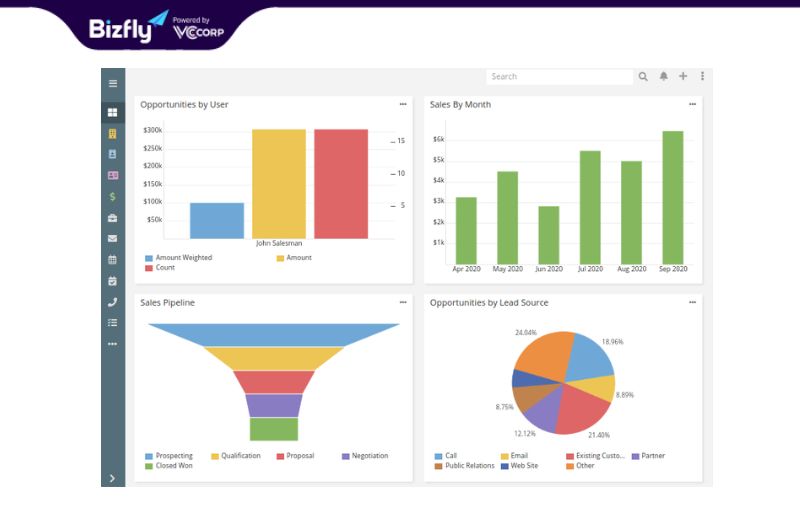
Task: Open options menu of Sales By Month panel
Action: pyautogui.click(x=692, y=104)
